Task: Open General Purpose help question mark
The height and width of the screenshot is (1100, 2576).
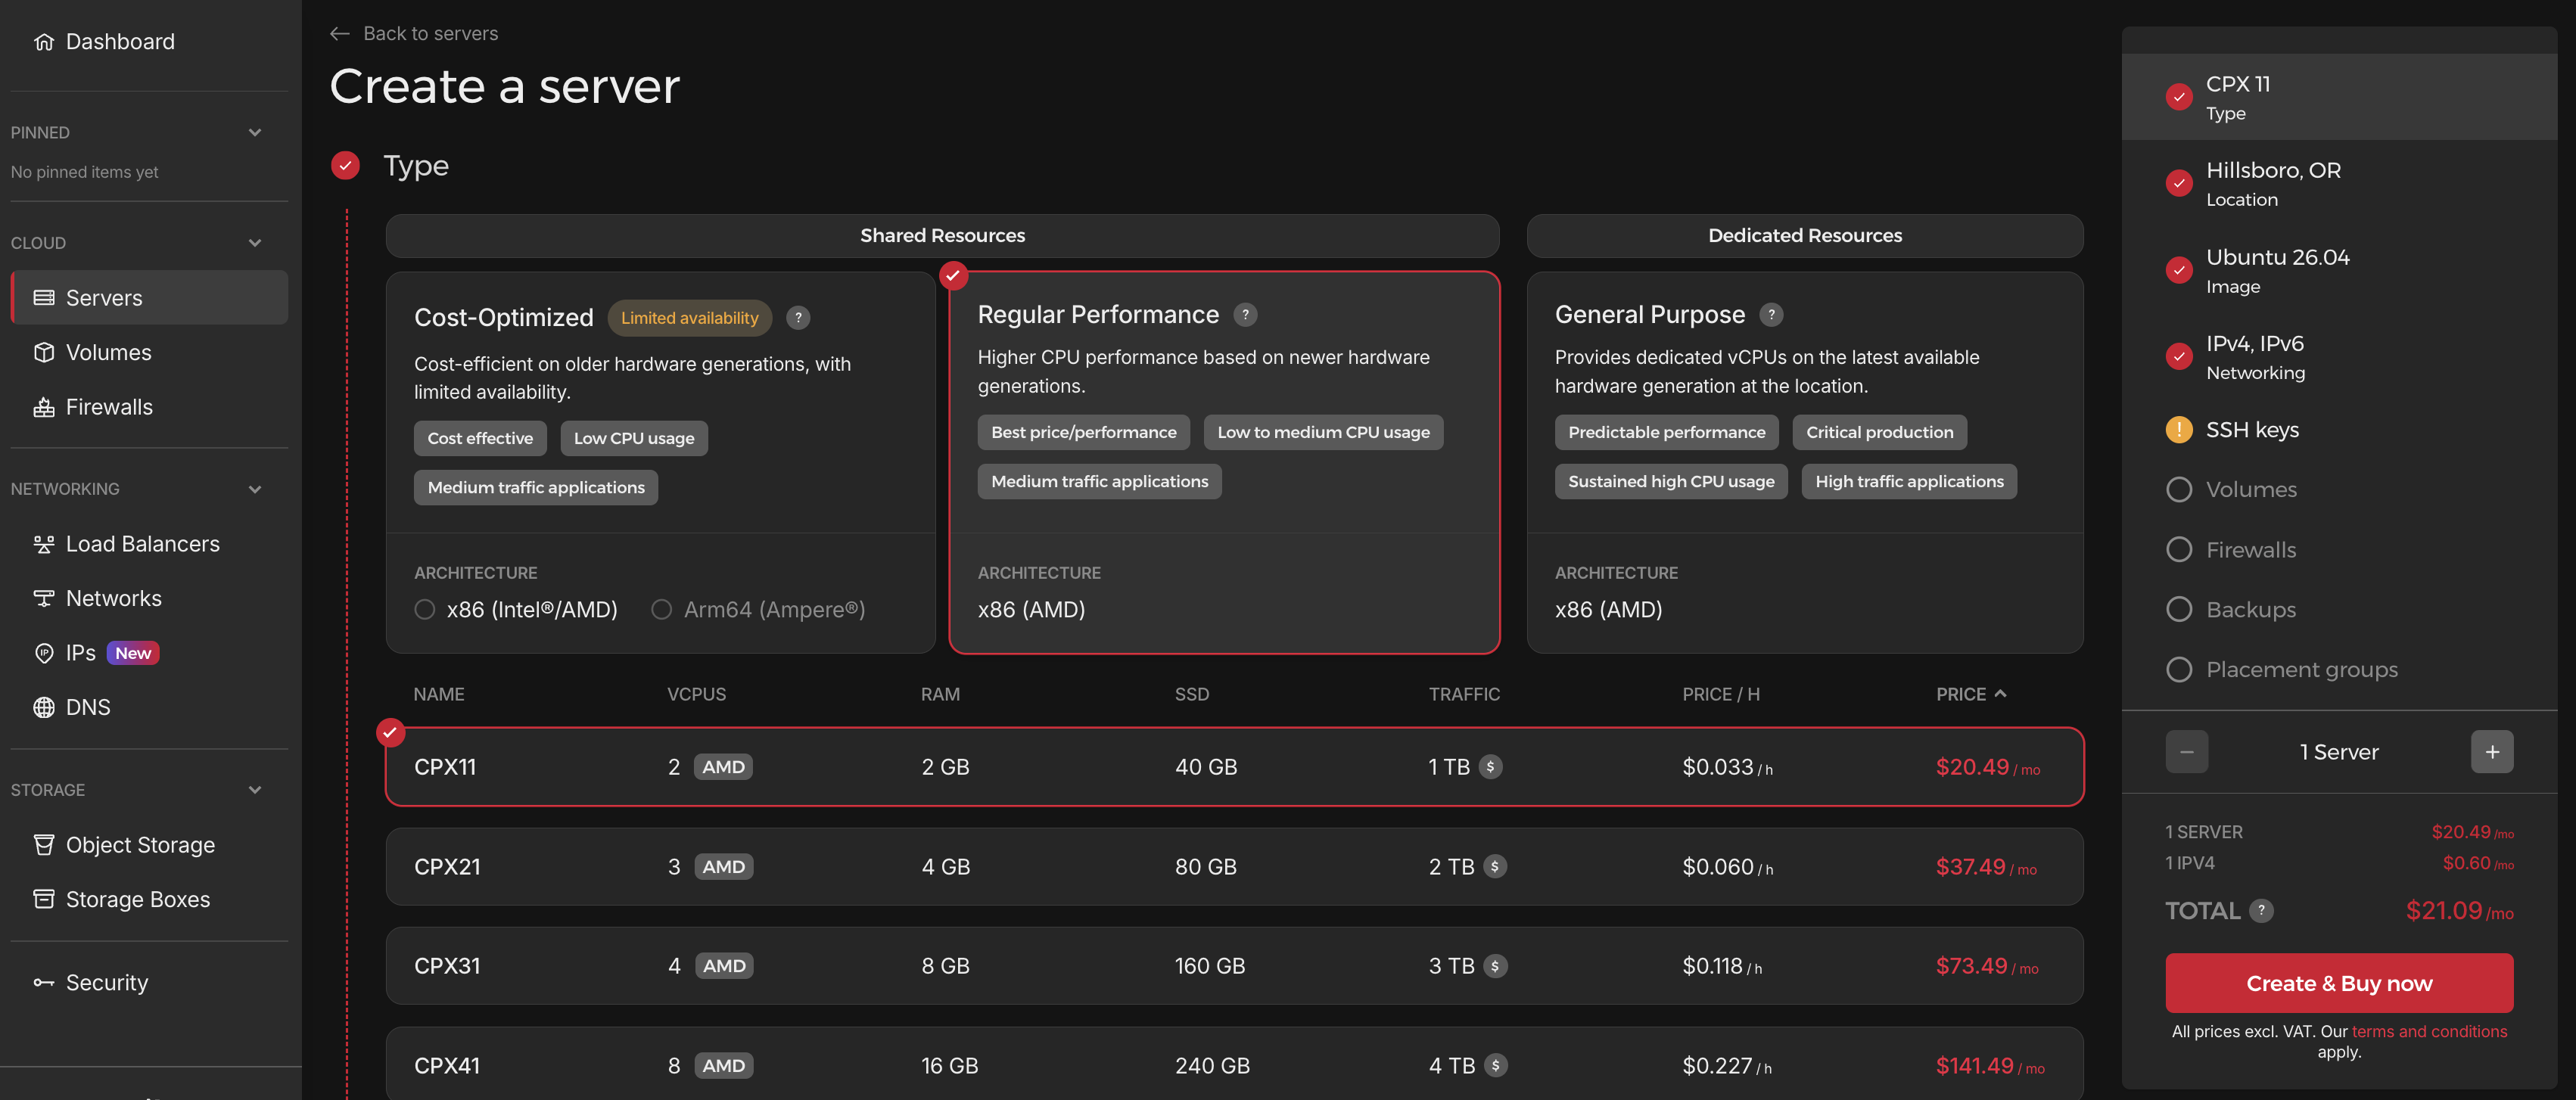Action: tap(1771, 315)
